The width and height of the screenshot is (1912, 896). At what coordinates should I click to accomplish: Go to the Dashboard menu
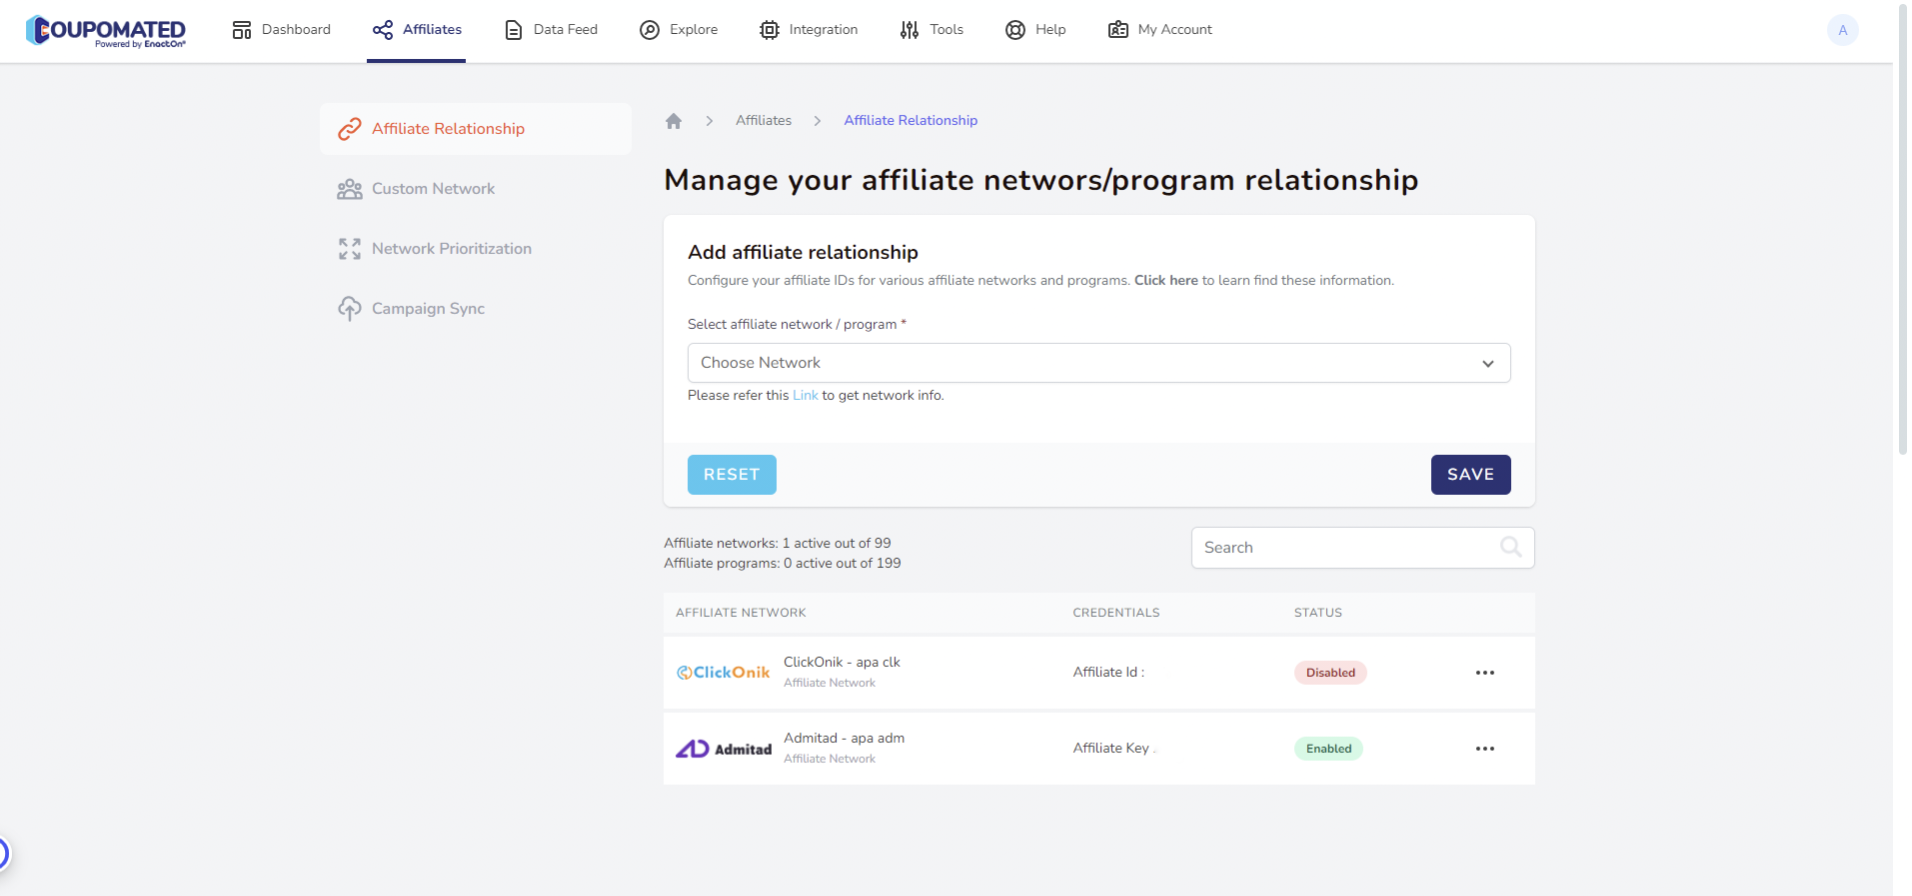(281, 30)
